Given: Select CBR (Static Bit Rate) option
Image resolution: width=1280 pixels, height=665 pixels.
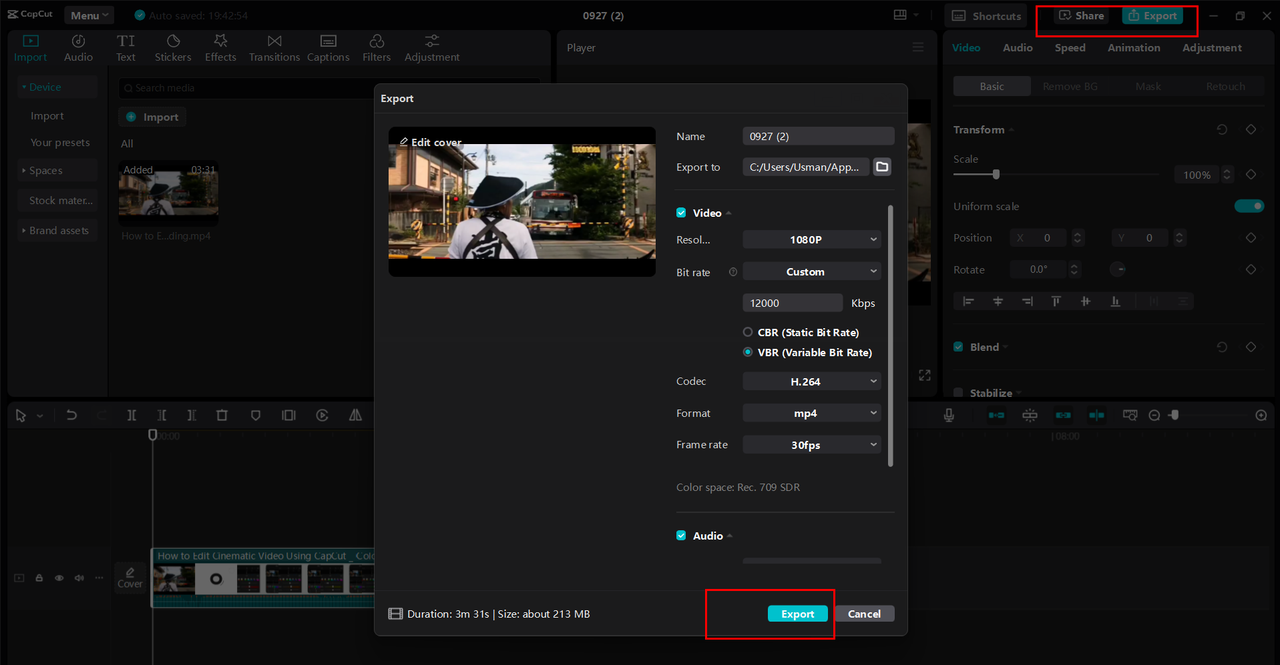Looking at the screenshot, I should click(748, 332).
